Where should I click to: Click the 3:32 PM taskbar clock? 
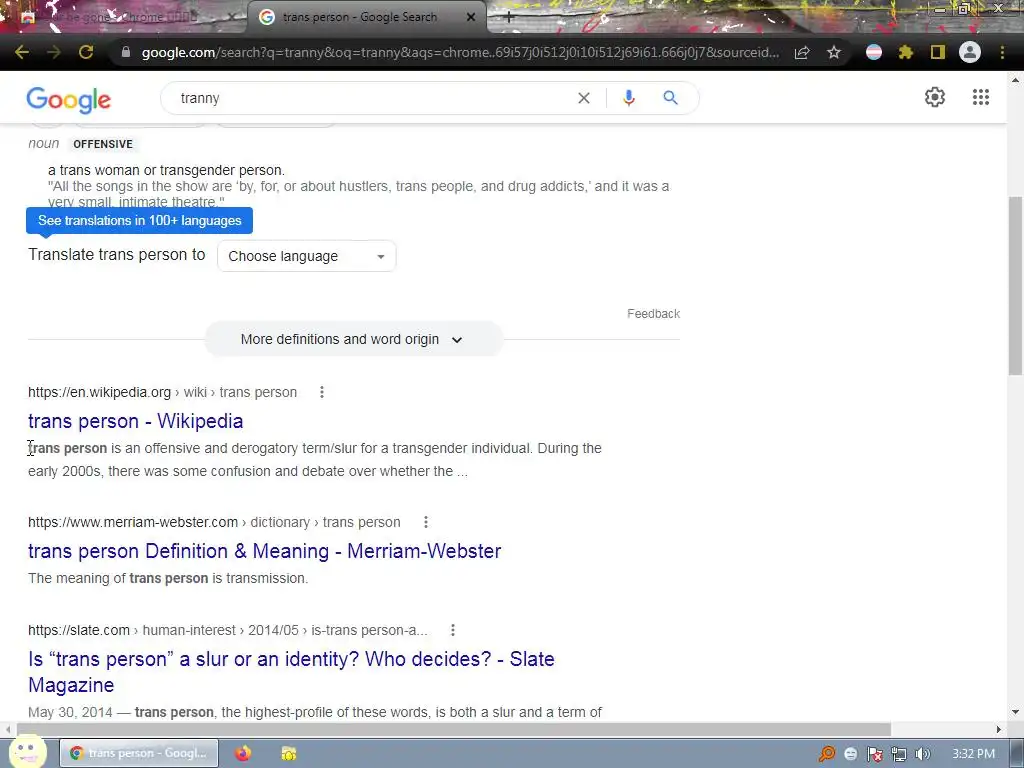click(973, 754)
